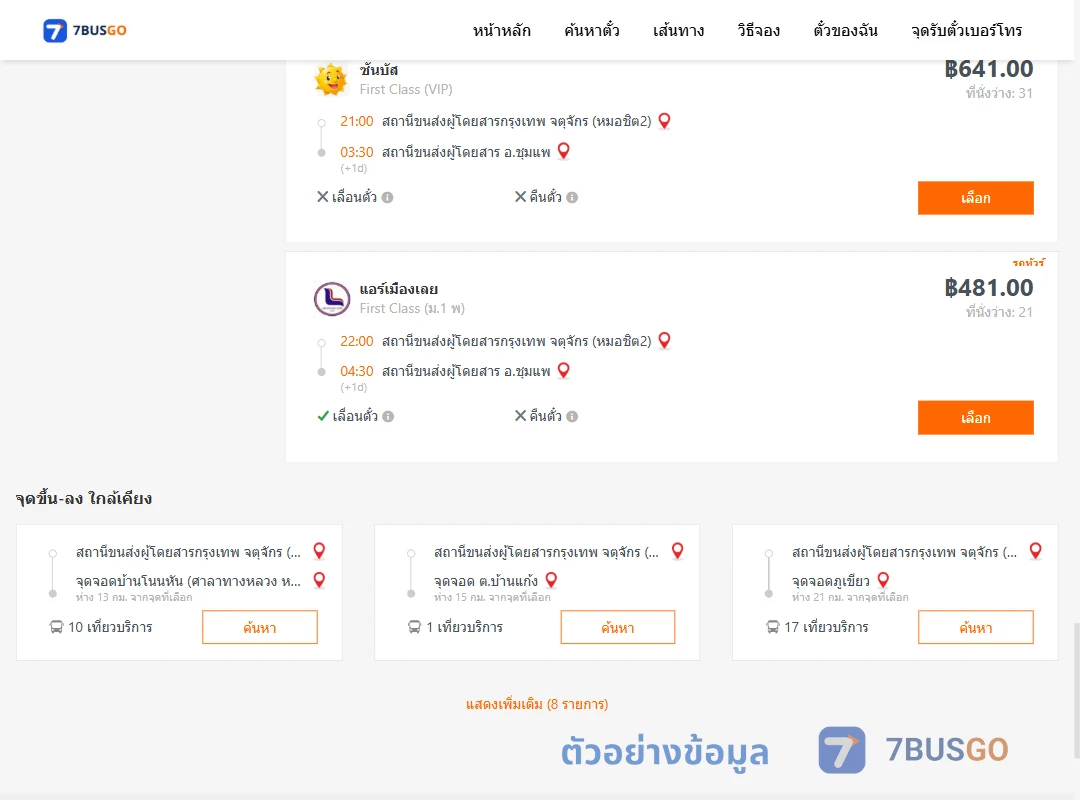This screenshot has width=1080, height=800.
Task: Open the ค้นหาตั๋ว menu item
Action: [x=591, y=30]
